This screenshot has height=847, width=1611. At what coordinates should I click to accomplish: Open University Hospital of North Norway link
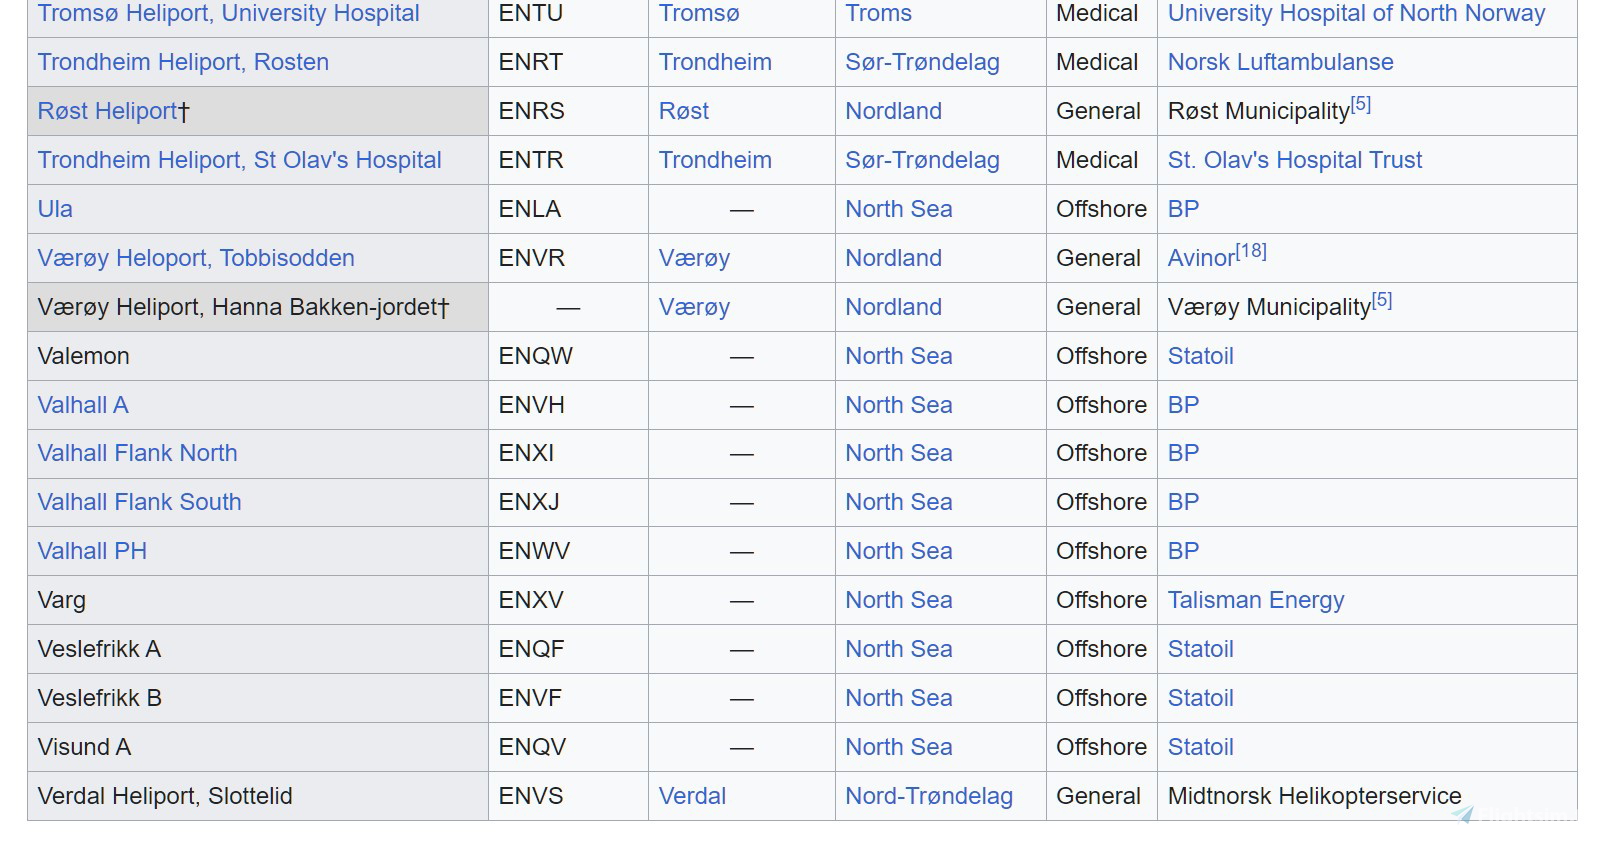tap(1356, 14)
